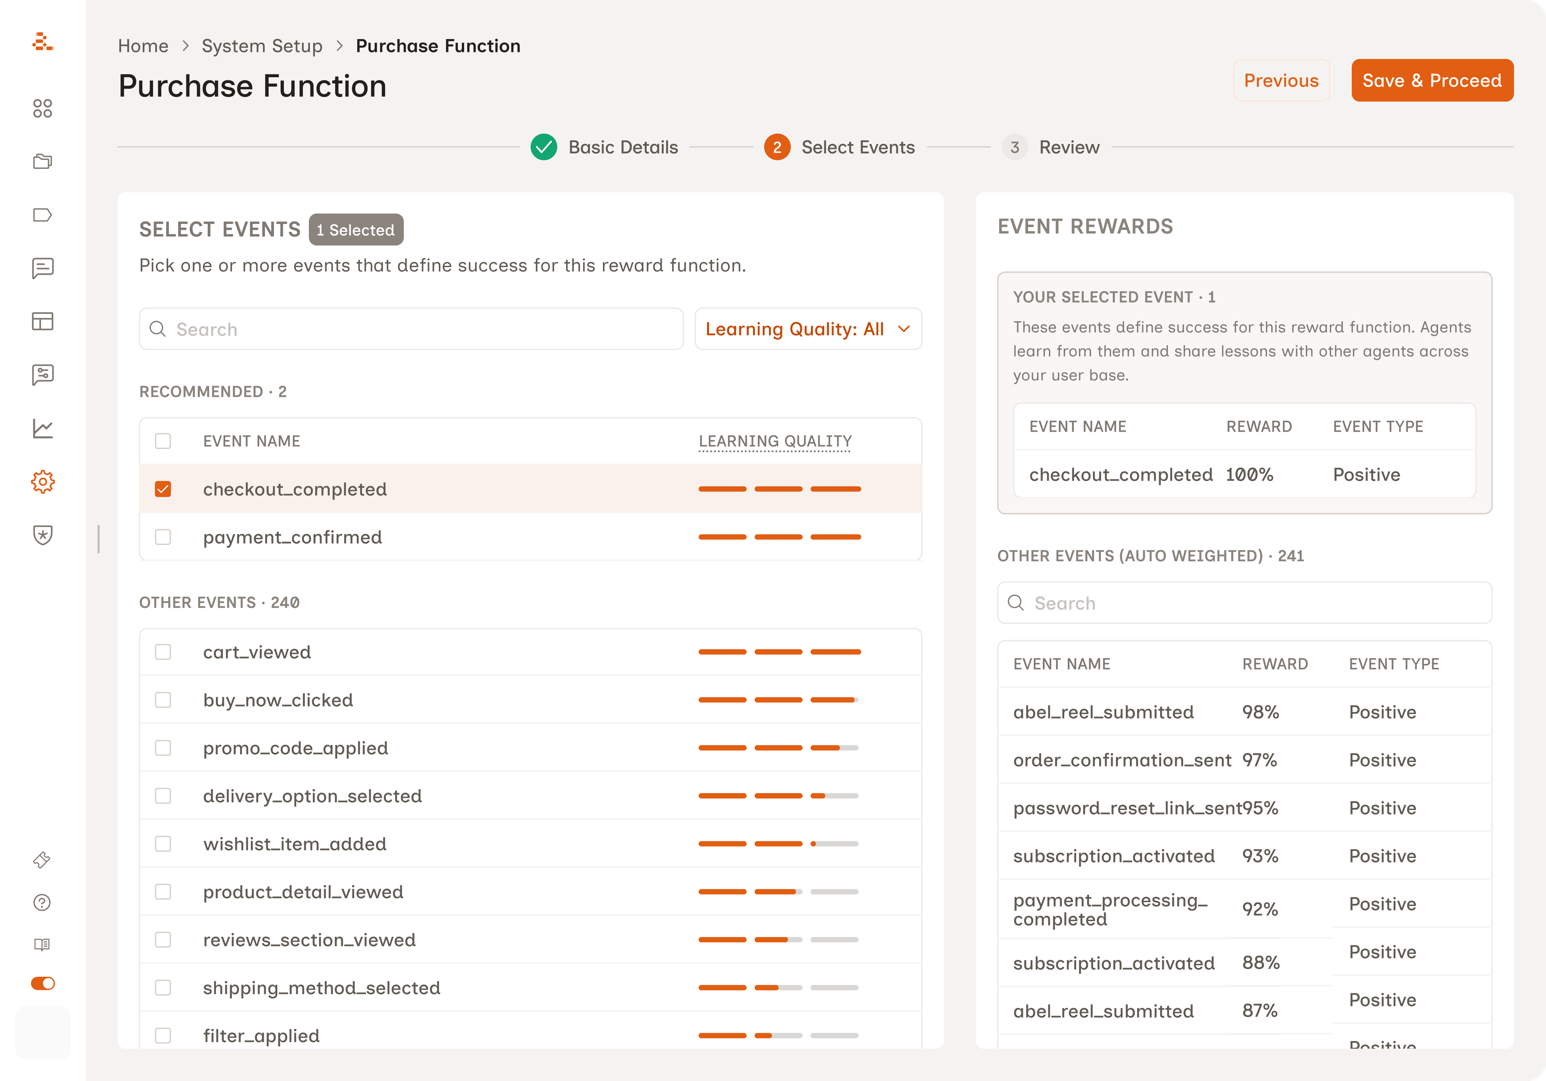Open the projects folder icon in sidebar
The height and width of the screenshot is (1081, 1546).
tap(42, 161)
